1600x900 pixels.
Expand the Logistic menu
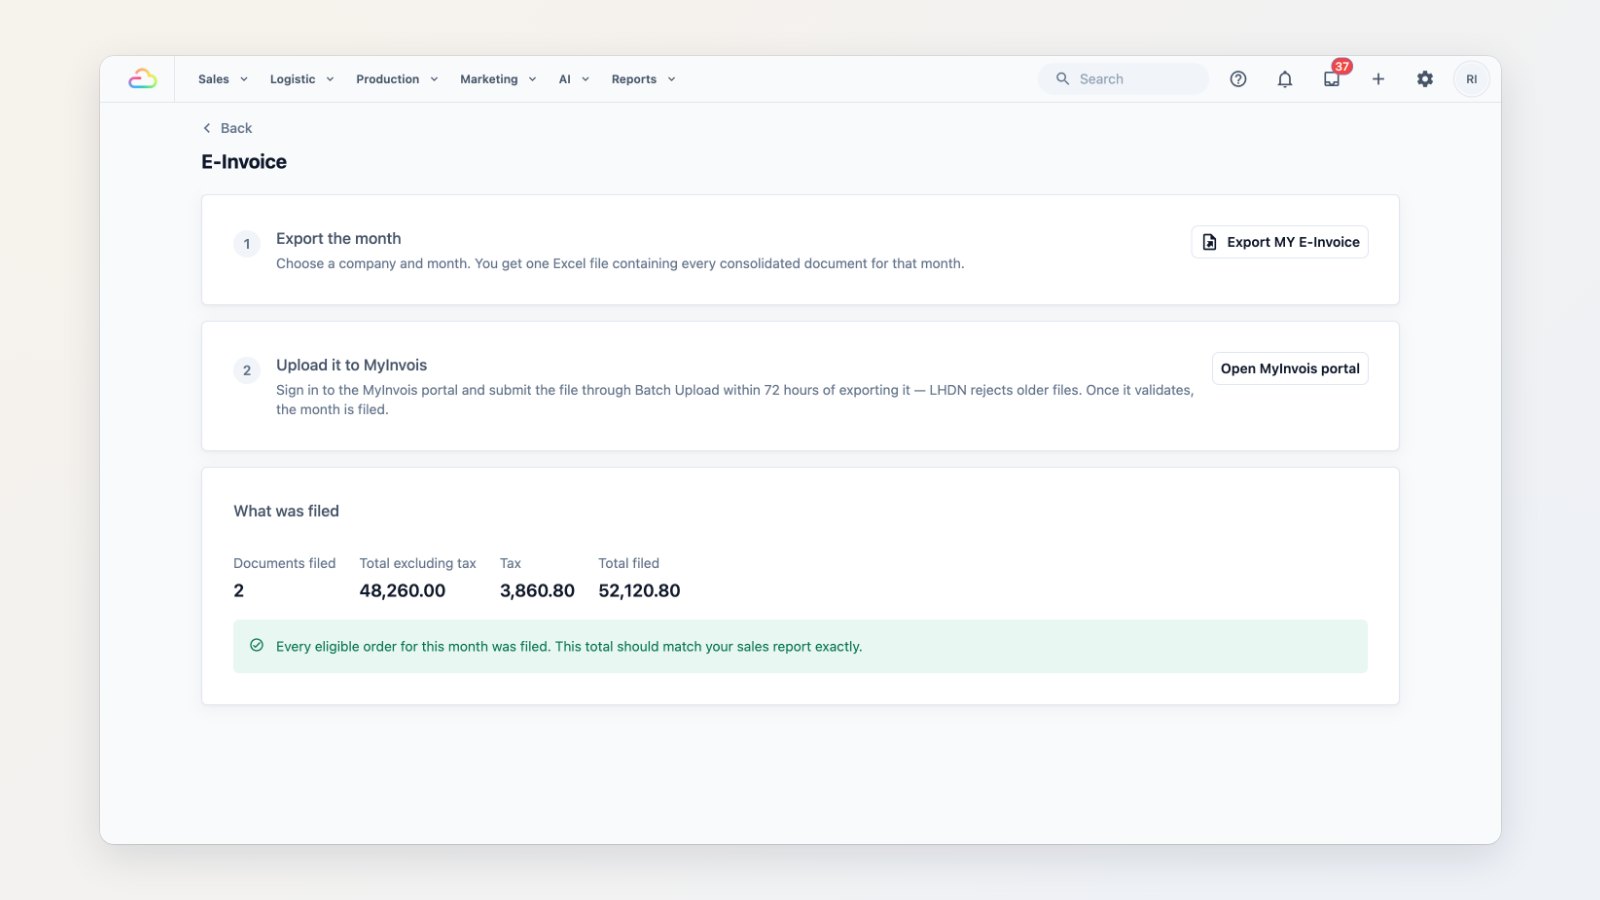coord(301,79)
